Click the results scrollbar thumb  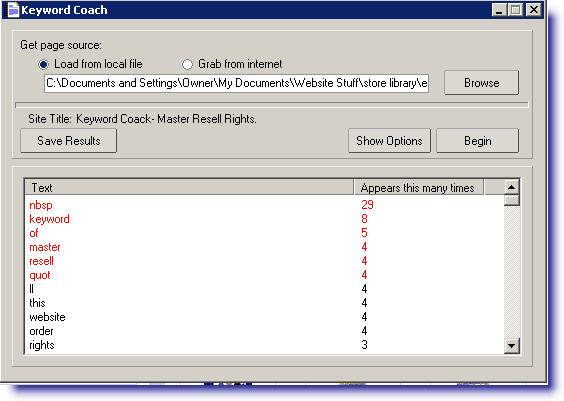tap(511, 200)
